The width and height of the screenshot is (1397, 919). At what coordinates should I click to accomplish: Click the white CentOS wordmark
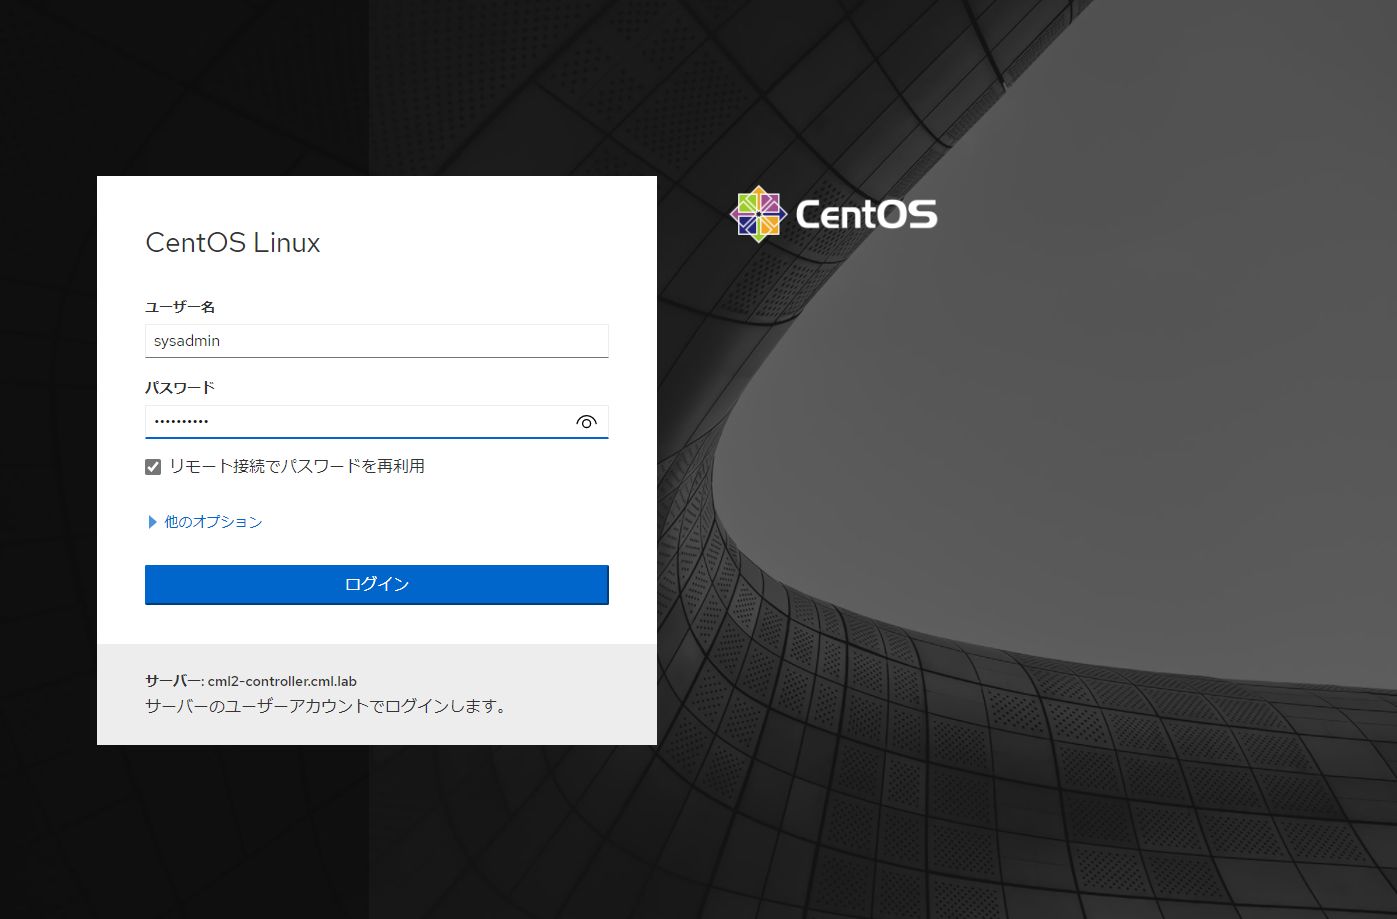[867, 214]
